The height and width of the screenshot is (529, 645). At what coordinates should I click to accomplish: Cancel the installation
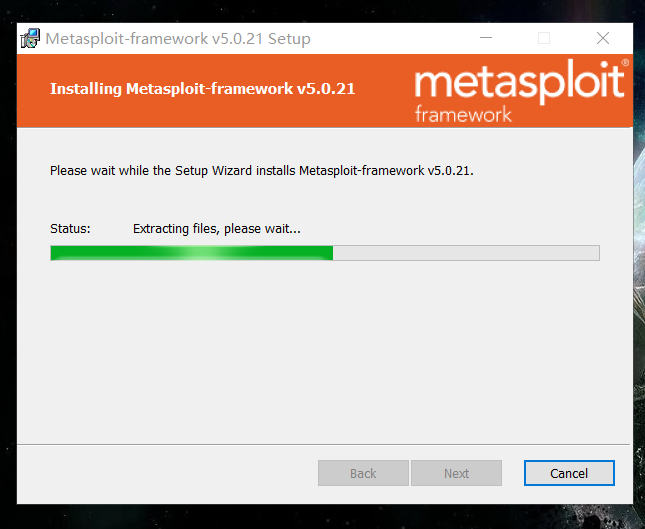coord(569,473)
